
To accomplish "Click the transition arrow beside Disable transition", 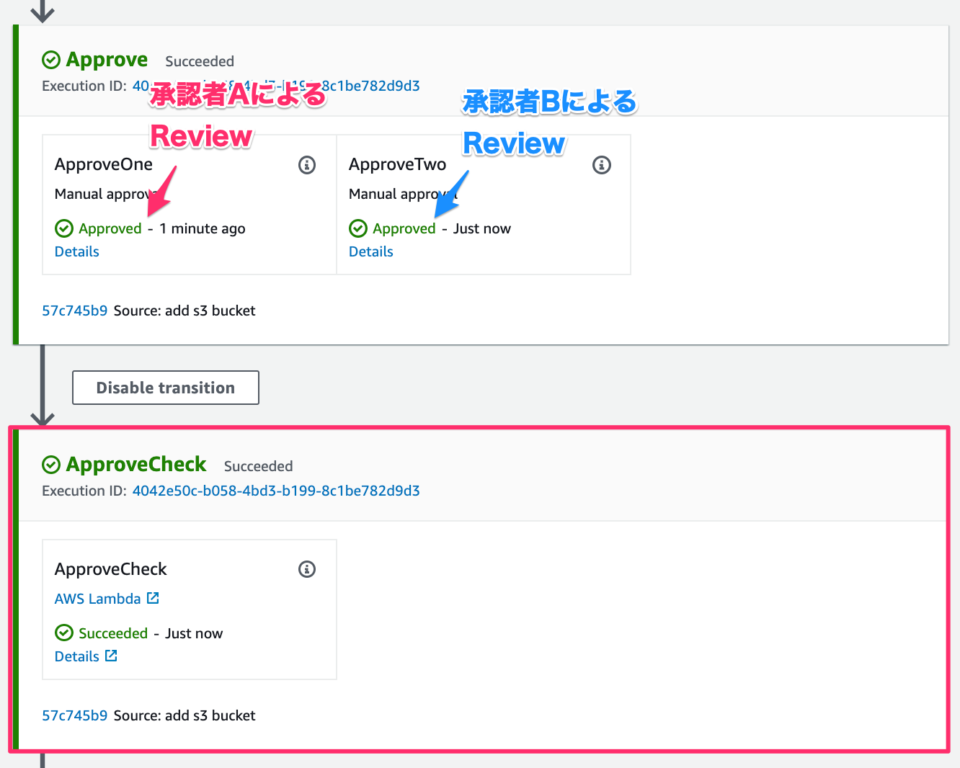I will [41, 387].
